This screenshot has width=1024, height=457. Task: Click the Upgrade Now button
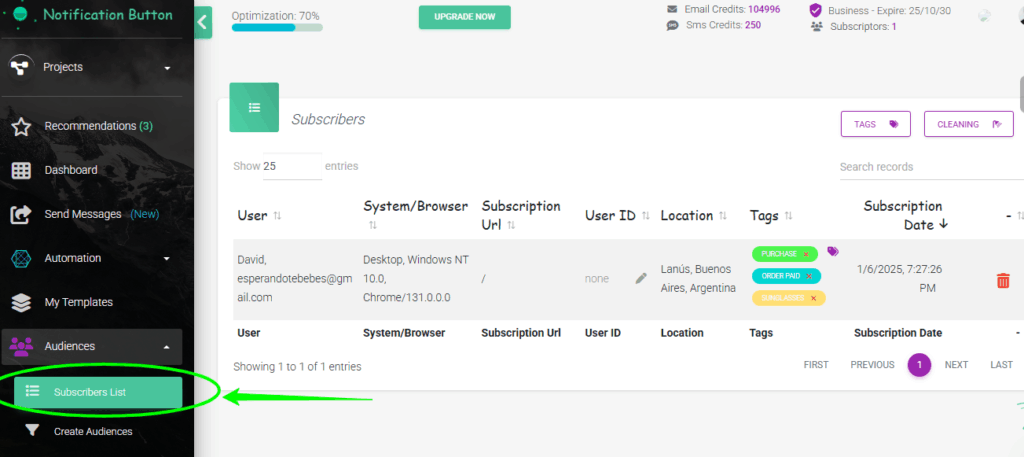[464, 18]
